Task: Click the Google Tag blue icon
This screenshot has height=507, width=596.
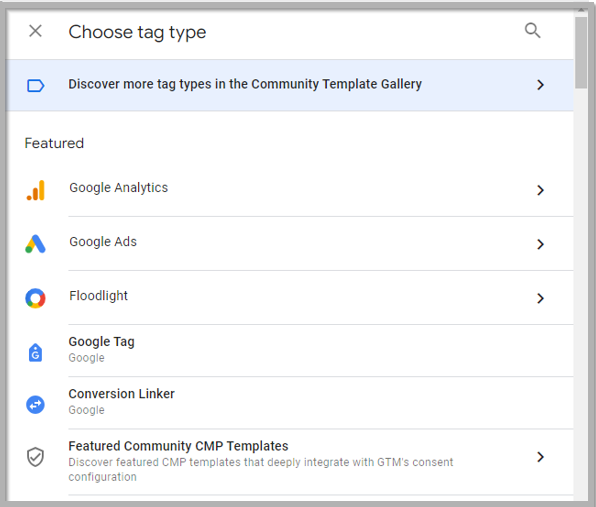Action: point(35,353)
